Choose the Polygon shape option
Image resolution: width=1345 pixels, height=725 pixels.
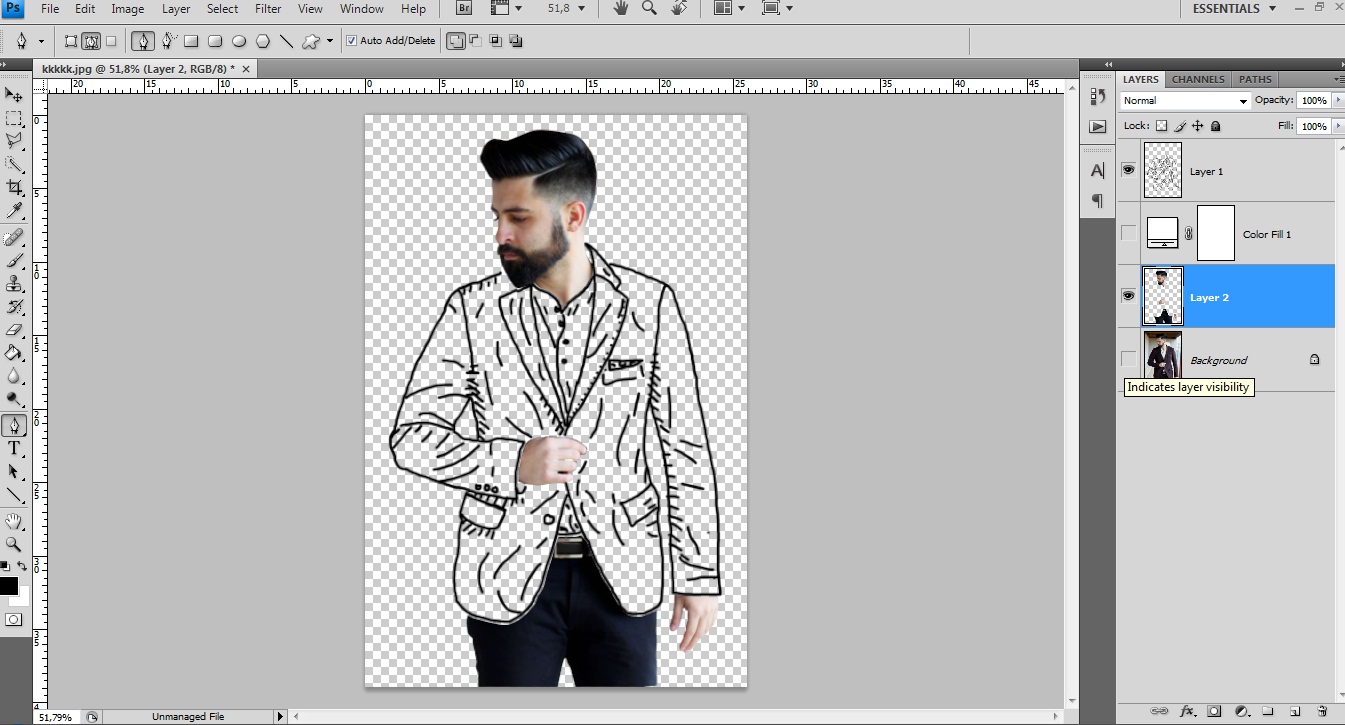(x=263, y=41)
